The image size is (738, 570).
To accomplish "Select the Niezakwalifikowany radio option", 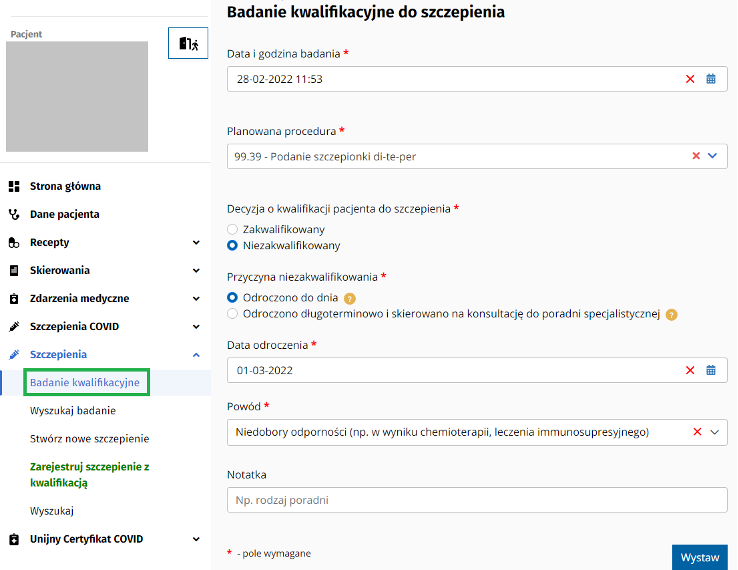I will coord(232,245).
